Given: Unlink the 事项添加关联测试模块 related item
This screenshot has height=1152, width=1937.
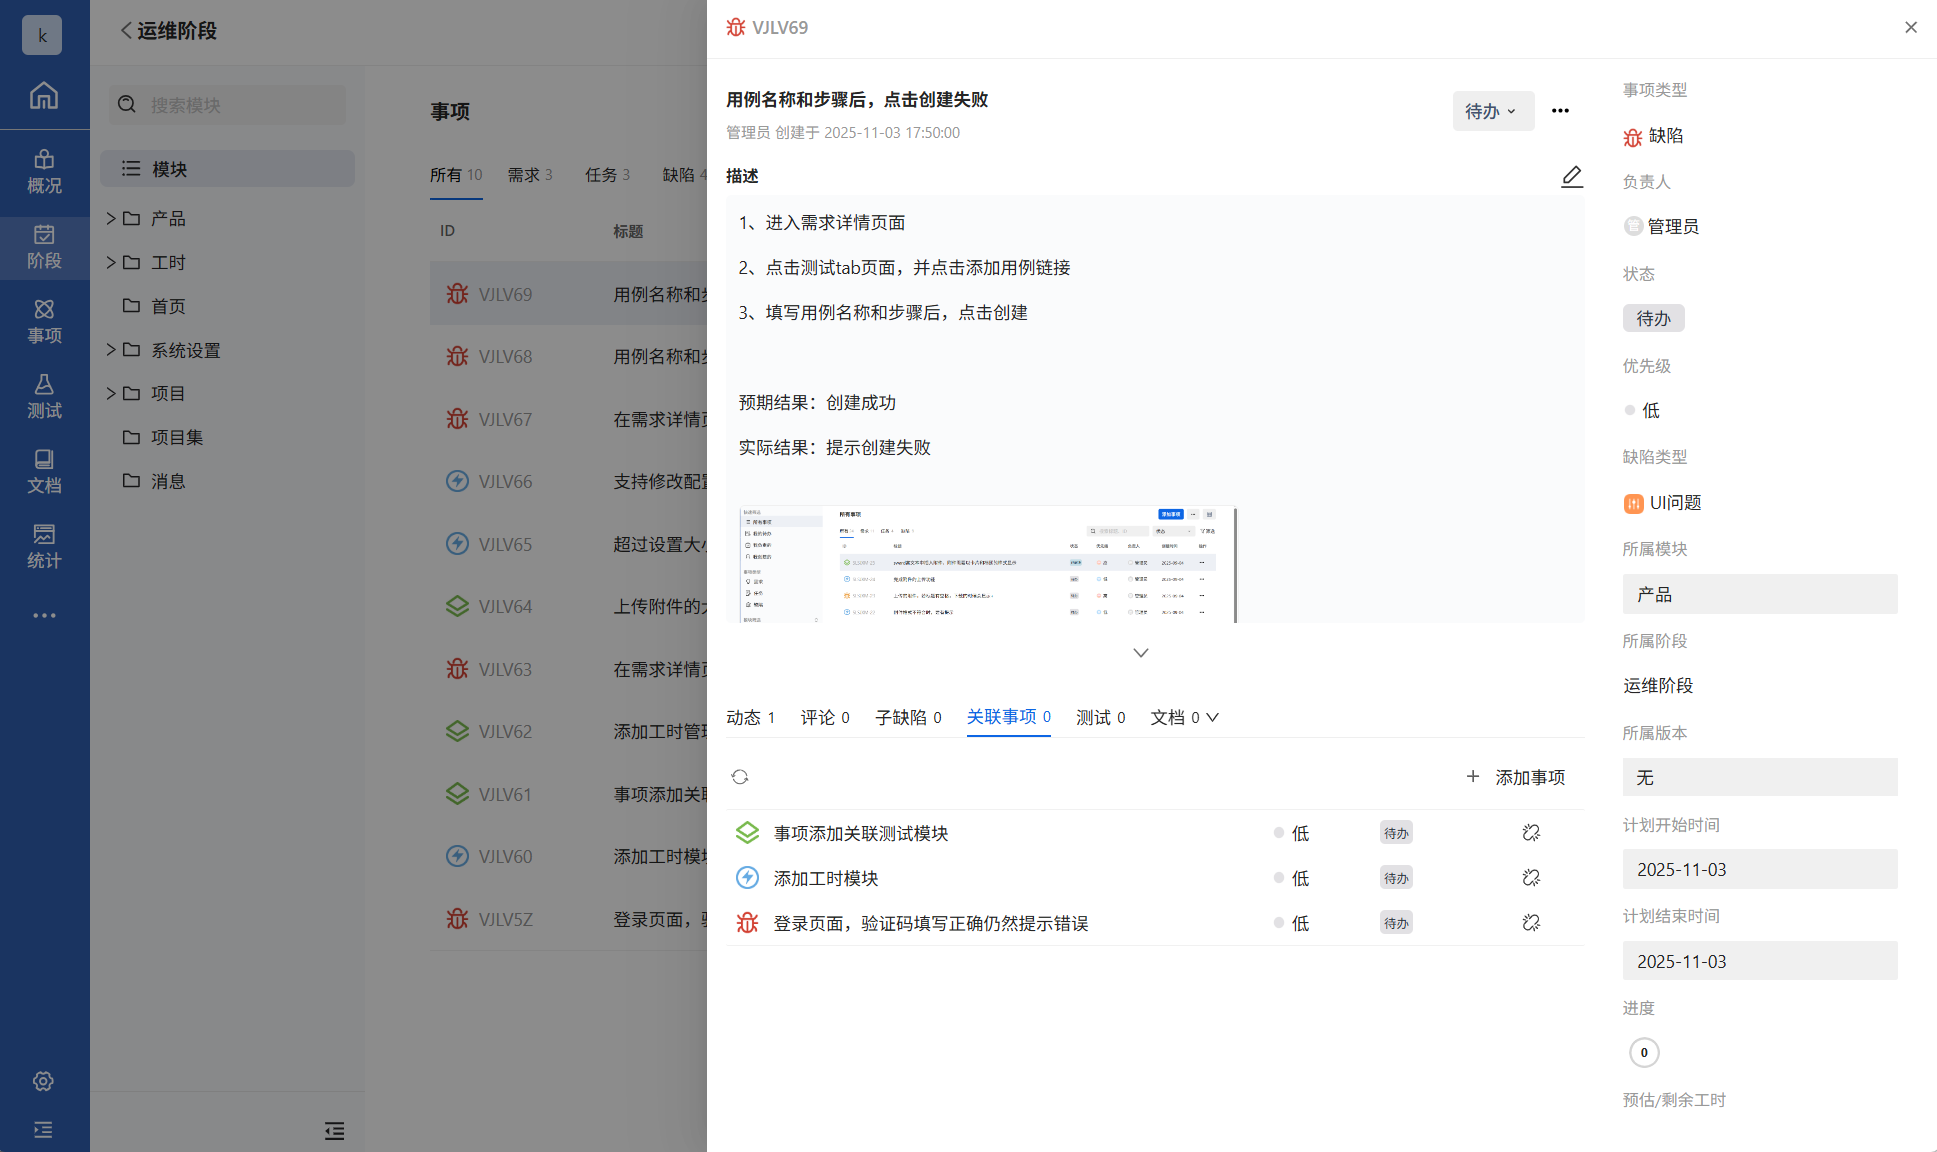Looking at the screenshot, I should pyautogui.click(x=1530, y=833).
